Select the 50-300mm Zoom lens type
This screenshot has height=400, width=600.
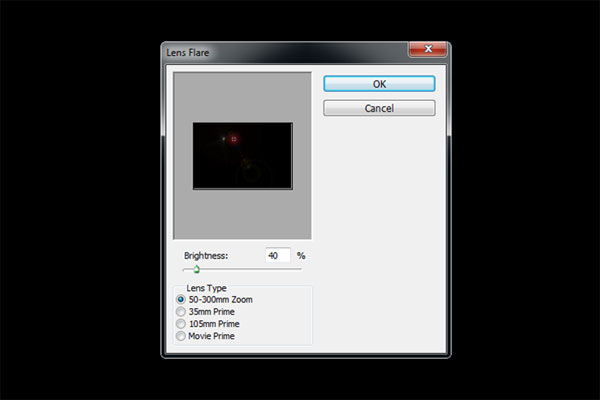[x=181, y=299]
